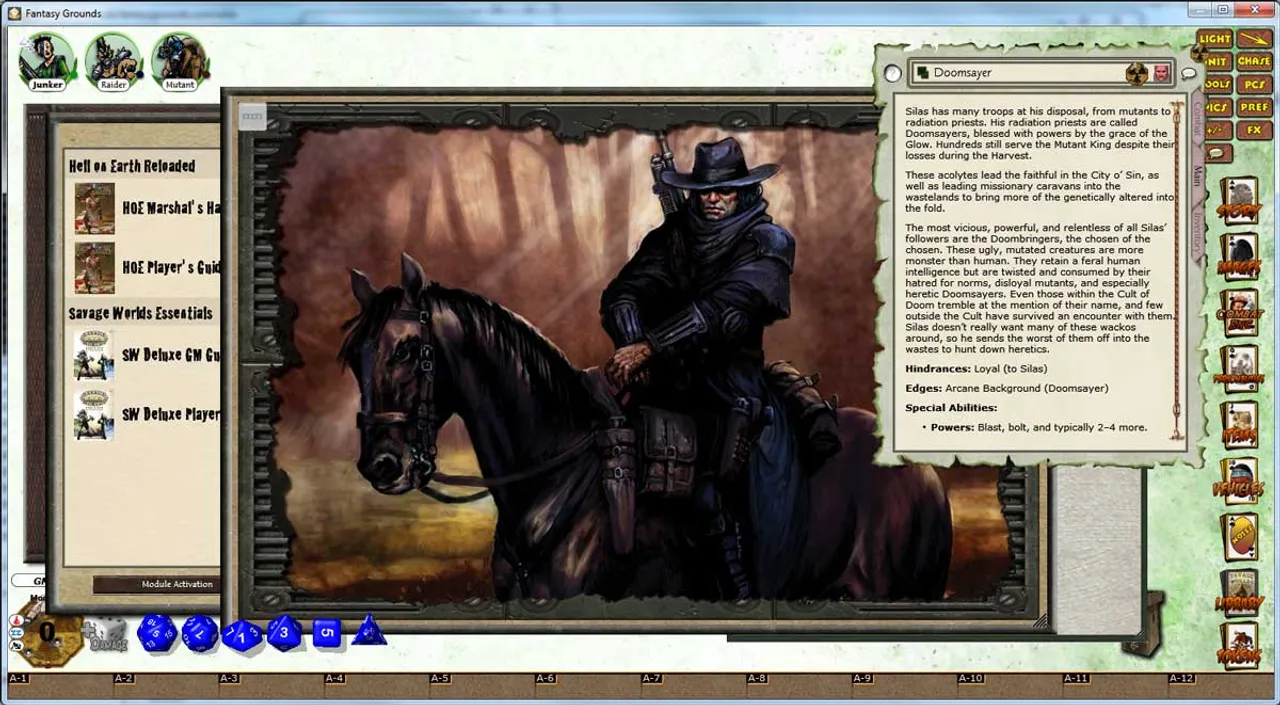Image resolution: width=1280 pixels, height=705 pixels.
Task: Click the Doomsayer text scrollbar rope
Action: [1178, 270]
